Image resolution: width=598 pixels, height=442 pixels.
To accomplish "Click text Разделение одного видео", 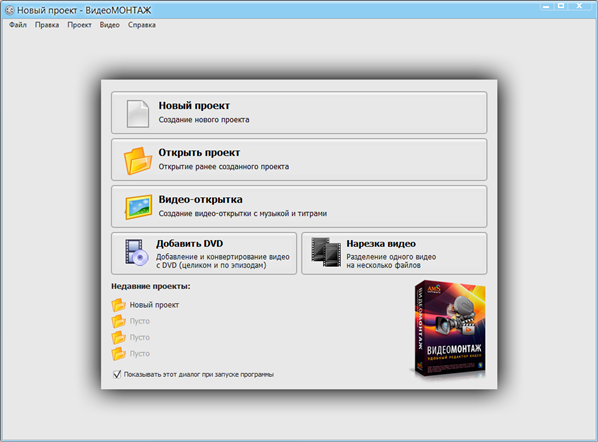I will (391, 257).
